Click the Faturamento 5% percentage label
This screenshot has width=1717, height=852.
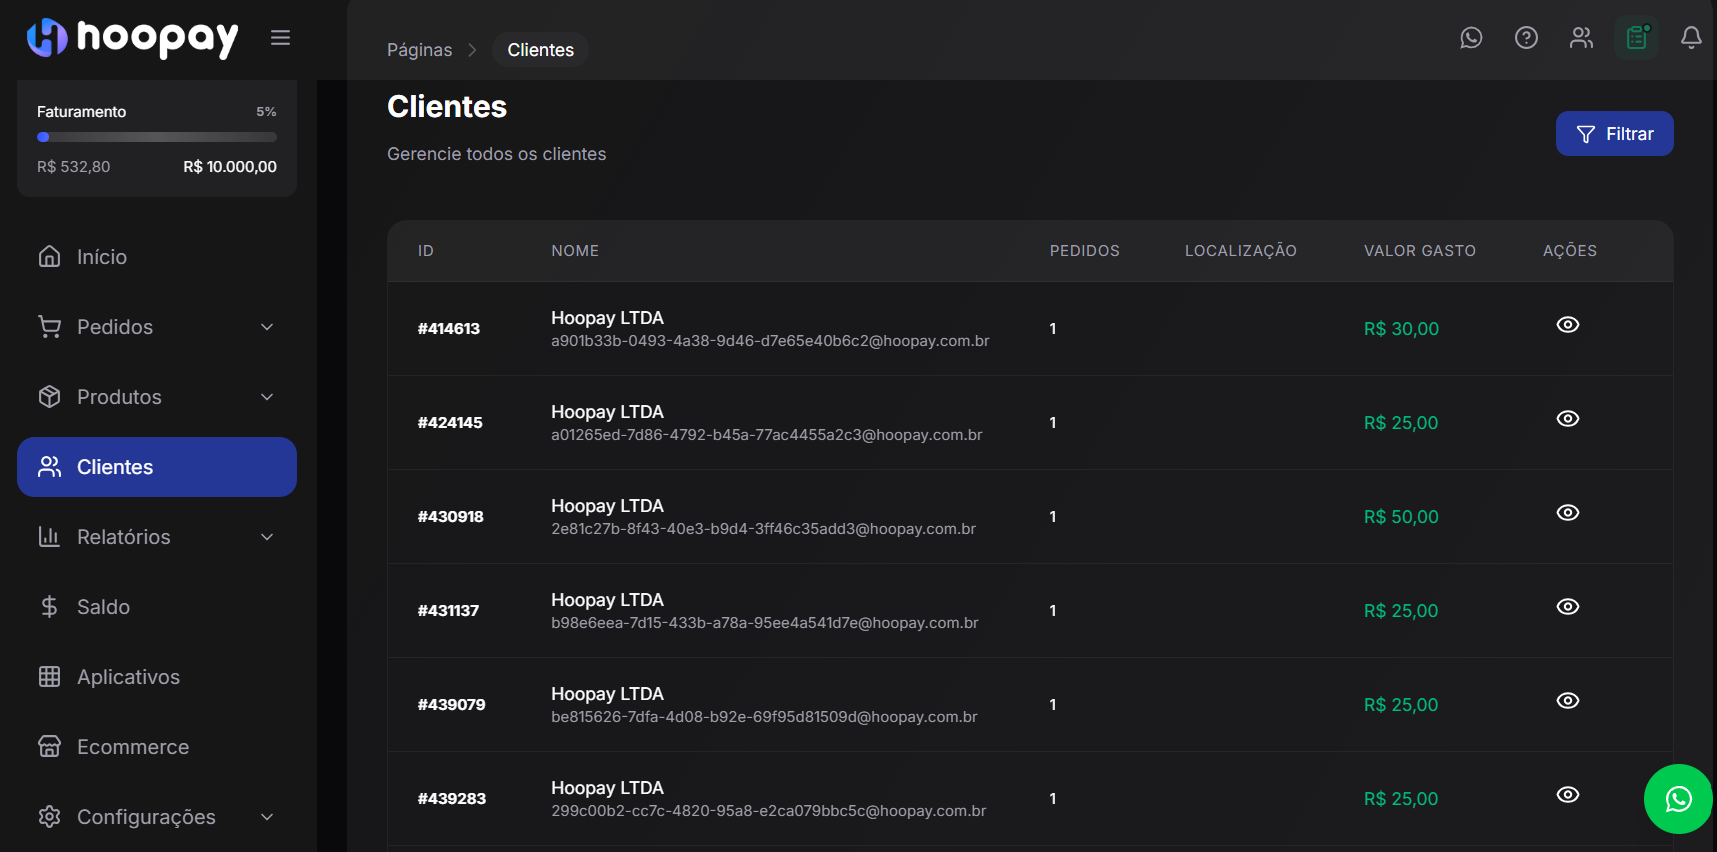coord(266,112)
